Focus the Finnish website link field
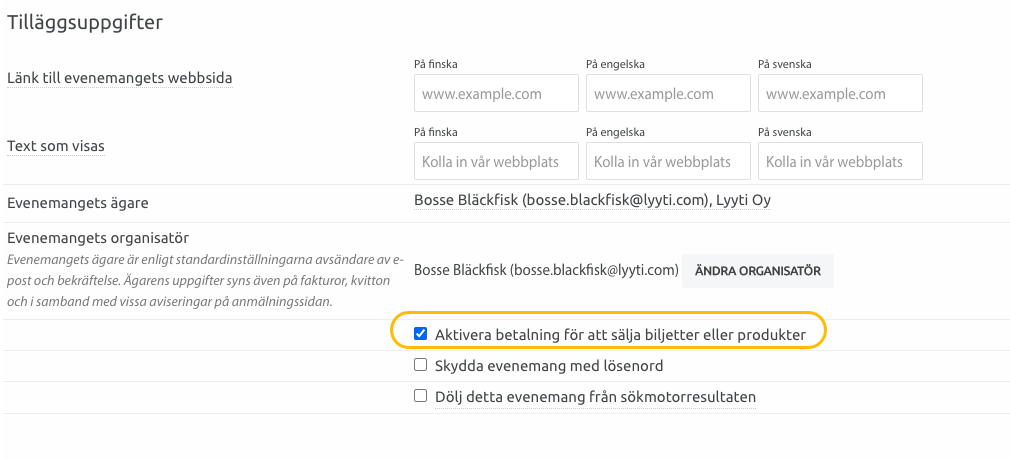1010x461 pixels. click(x=496, y=93)
